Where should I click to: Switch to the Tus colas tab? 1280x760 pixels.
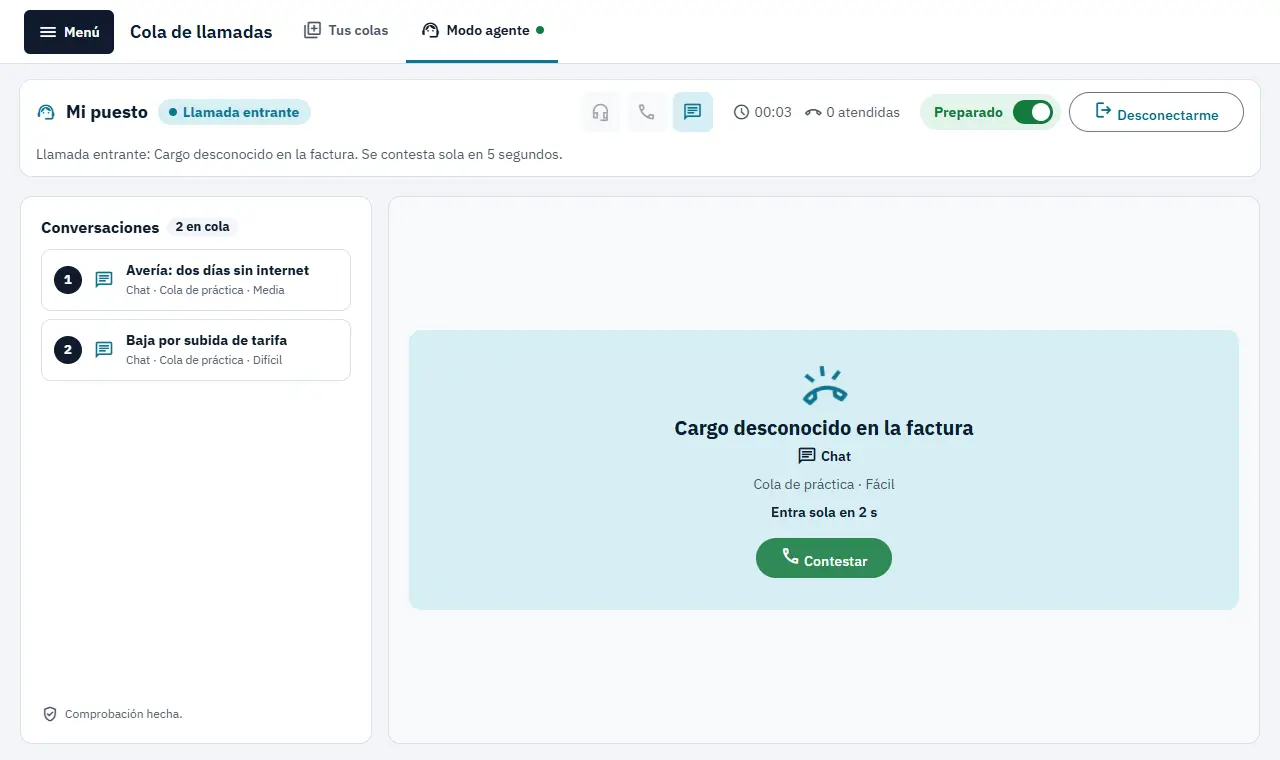346,30
